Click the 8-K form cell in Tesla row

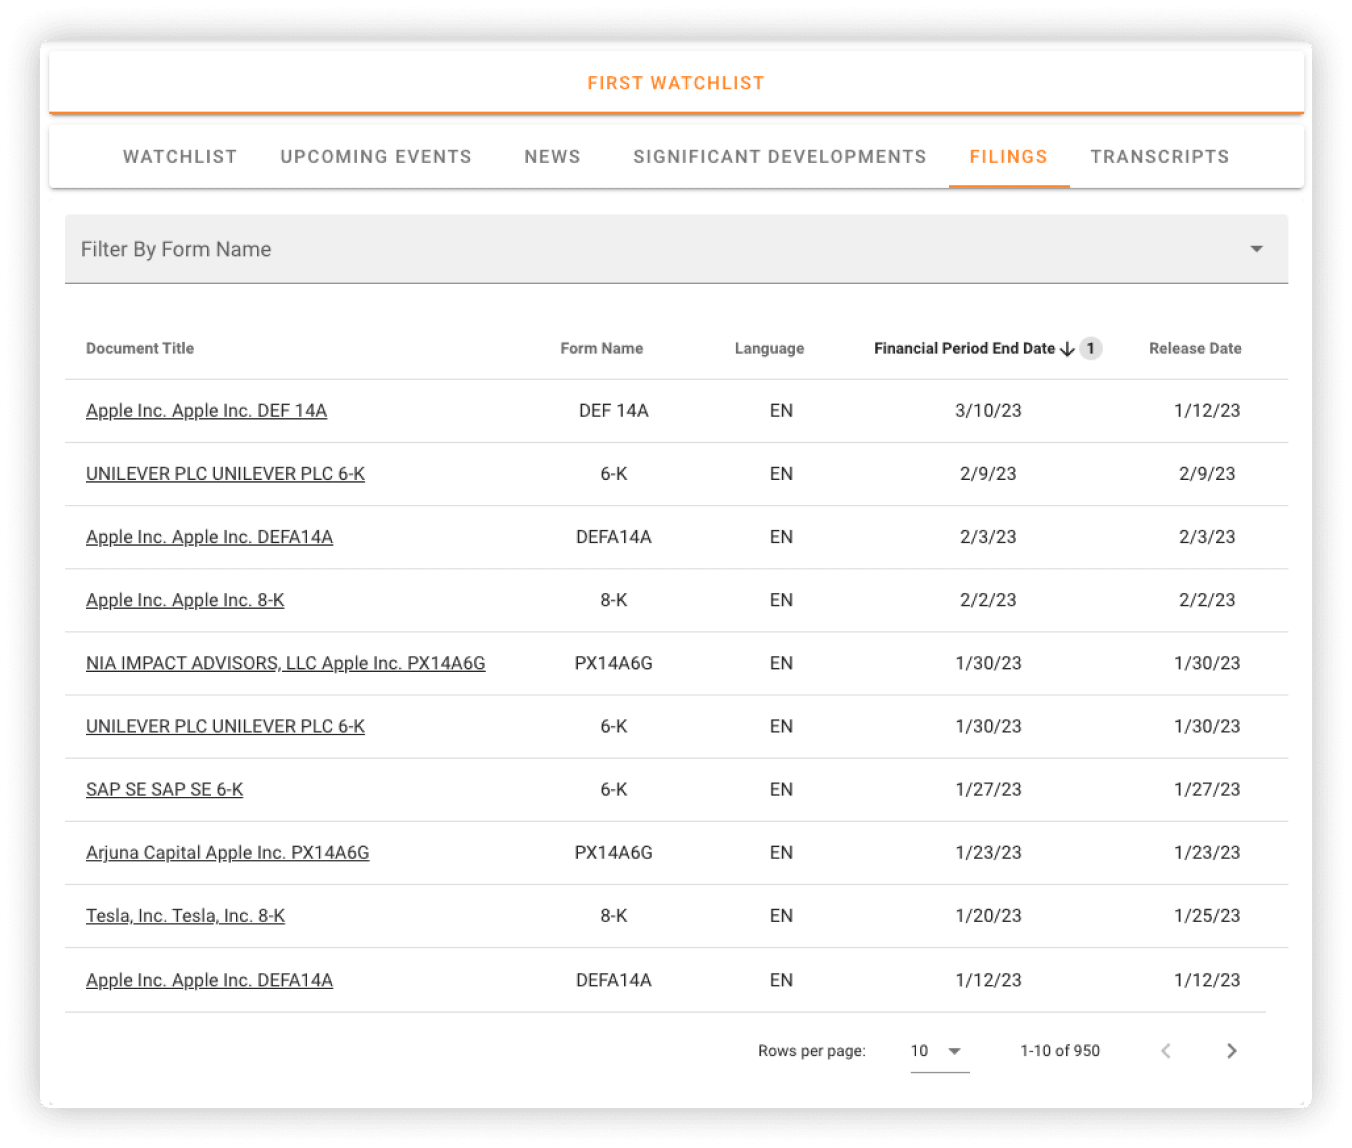click(614, 916)
